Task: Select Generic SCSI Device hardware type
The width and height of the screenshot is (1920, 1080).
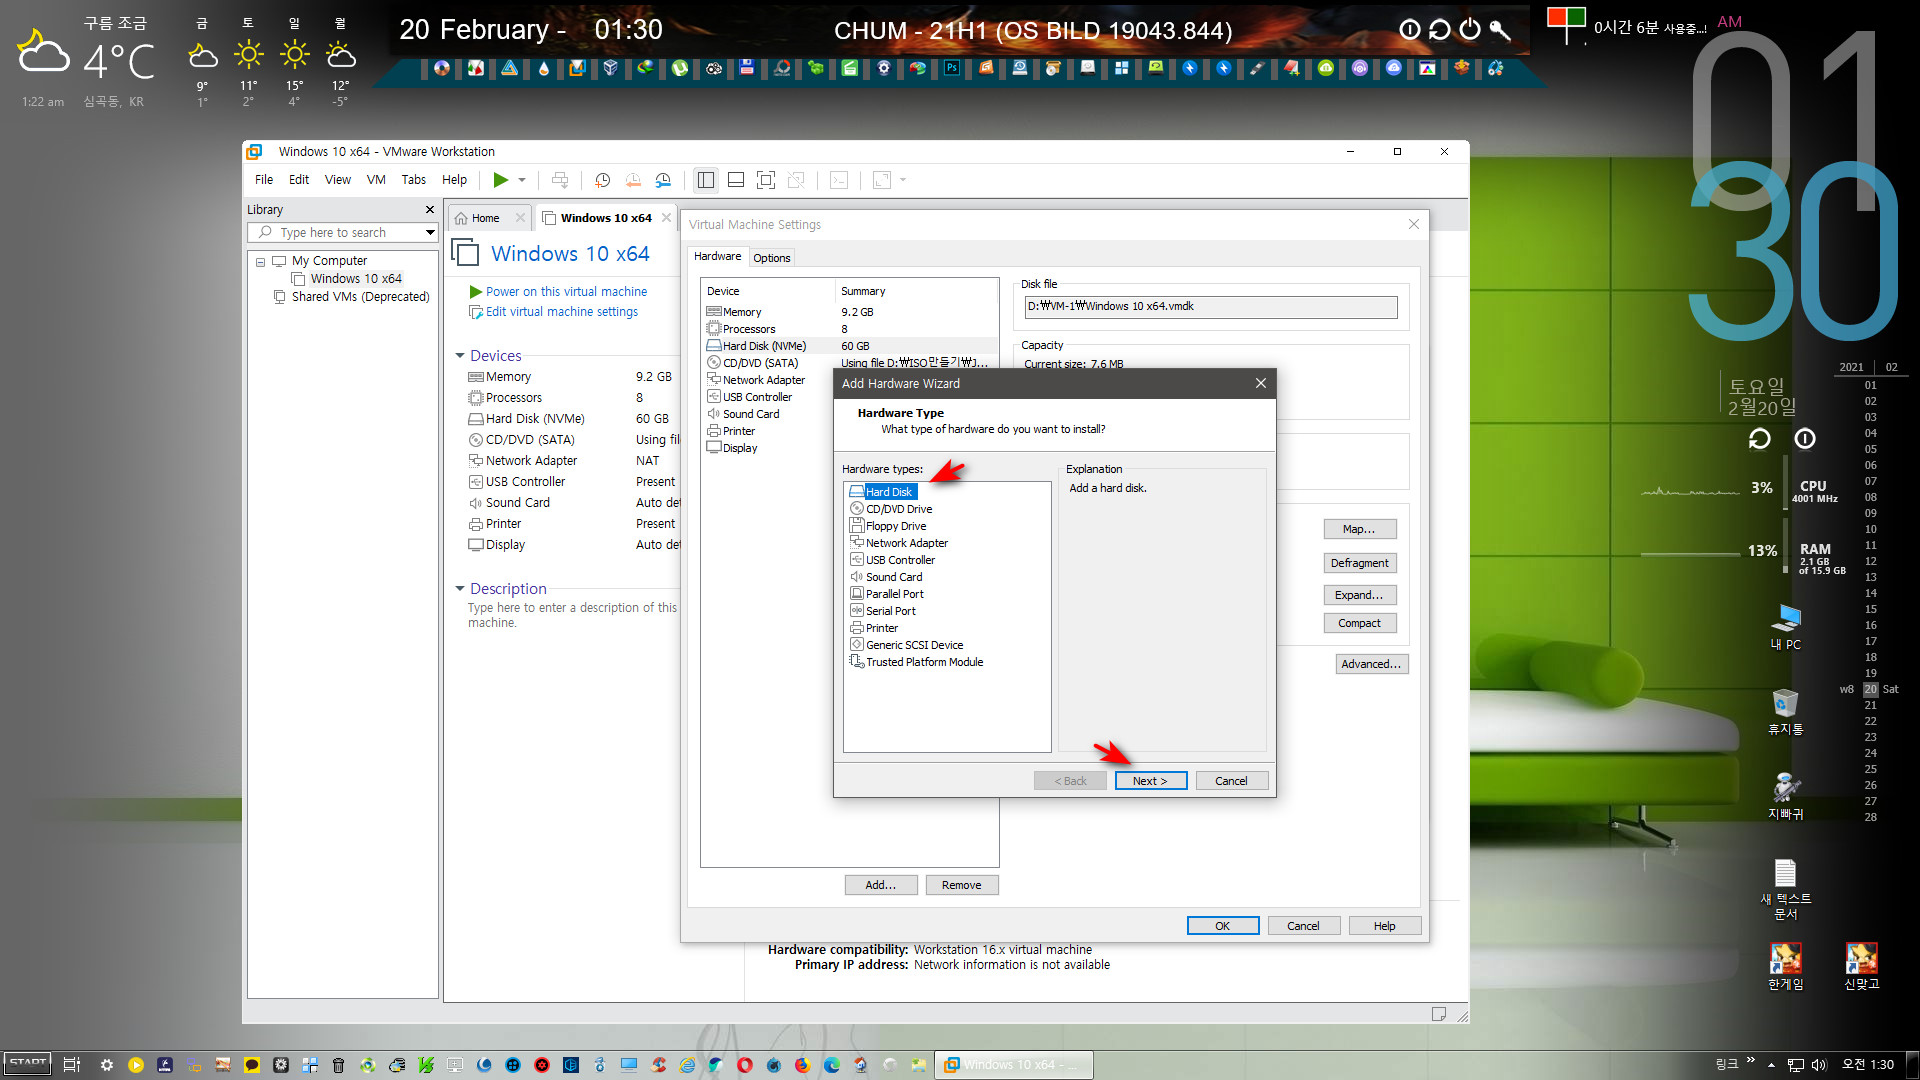Action: click(914, 645)
